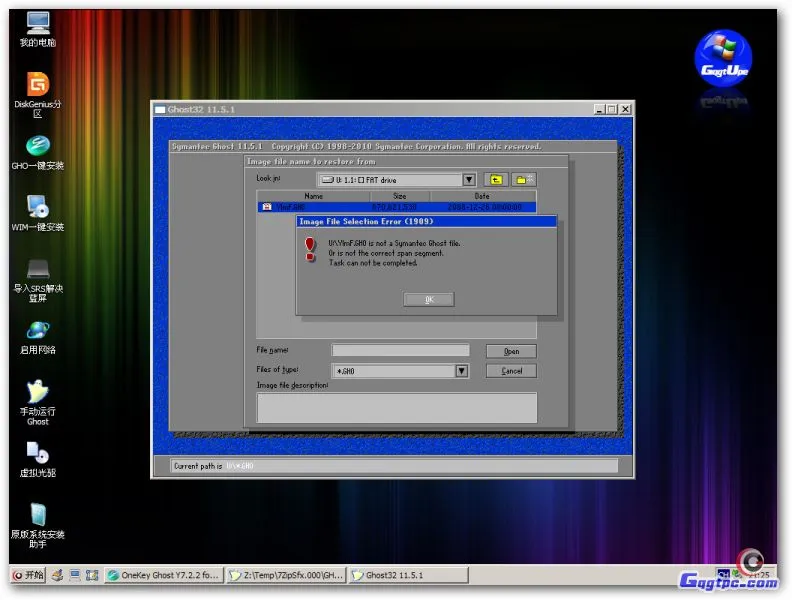792x600 pixels.
Task: Click the Current path status bar text
Action: [x=214, y=466]
